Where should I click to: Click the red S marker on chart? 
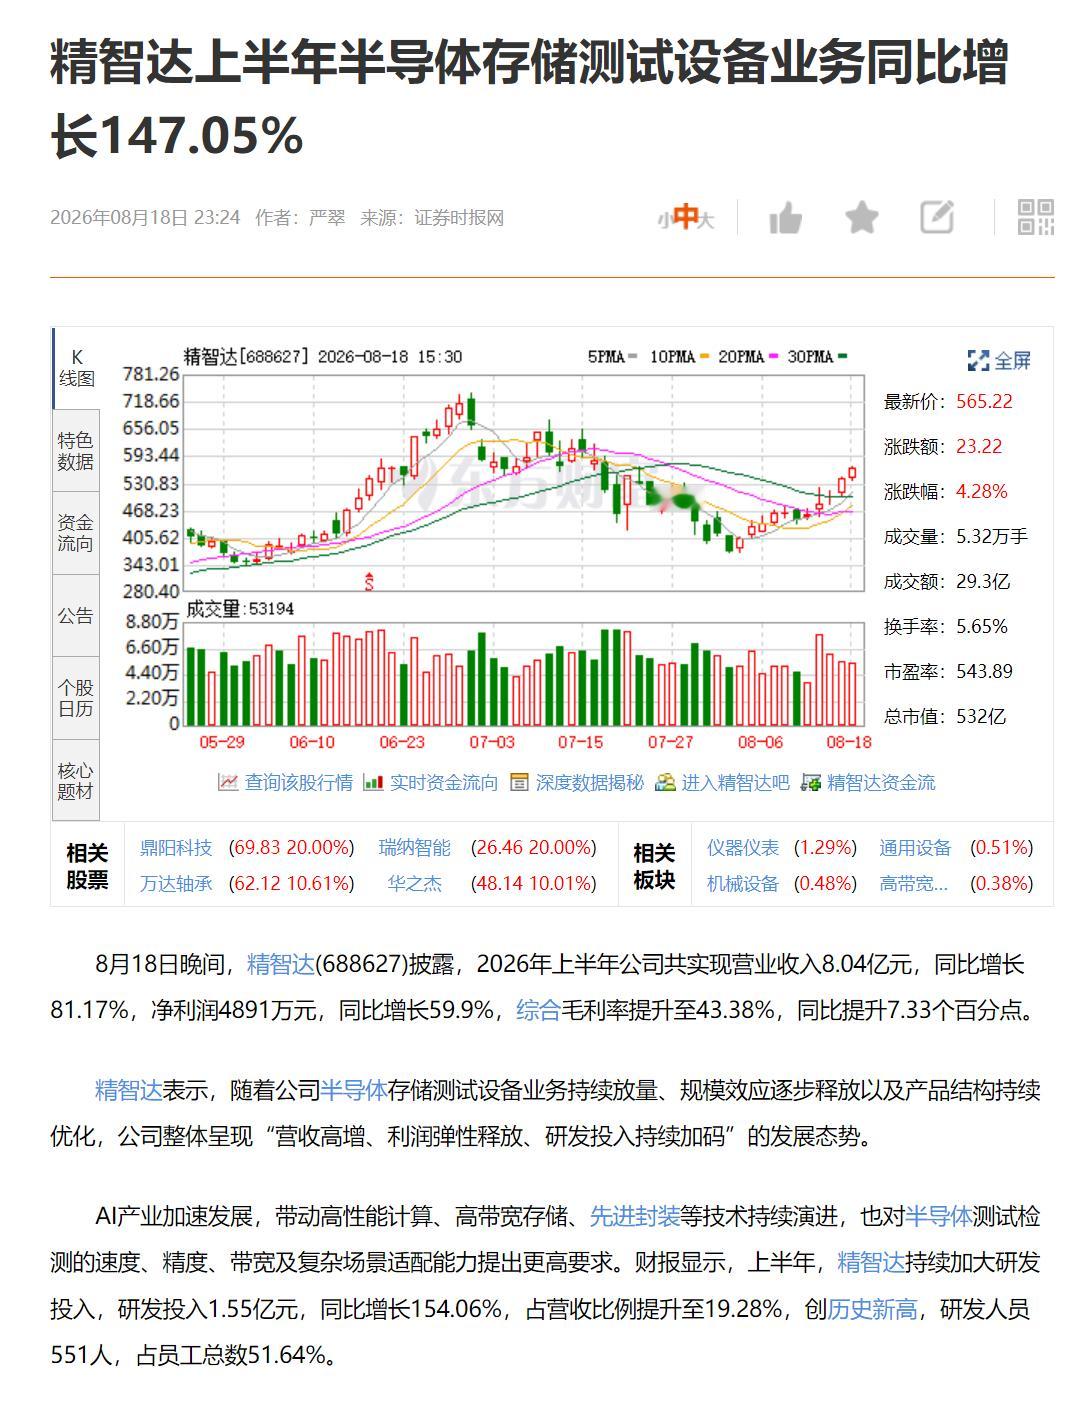pos(369,580)
